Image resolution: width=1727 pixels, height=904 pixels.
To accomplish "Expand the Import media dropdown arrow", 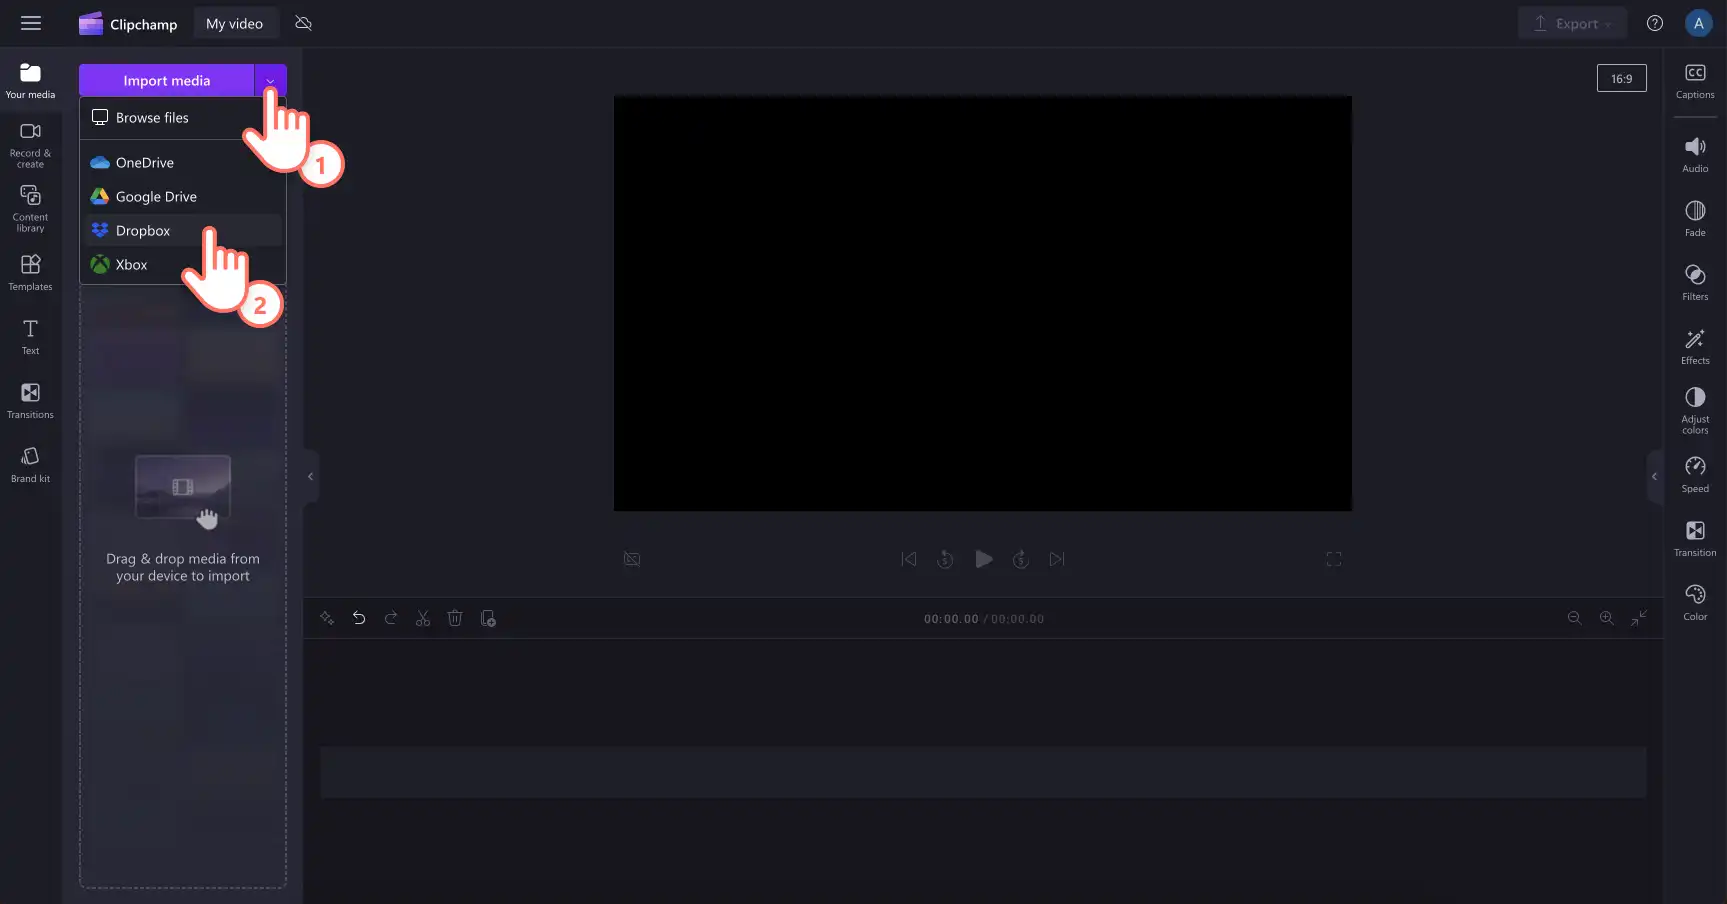I will coord(270,80).
